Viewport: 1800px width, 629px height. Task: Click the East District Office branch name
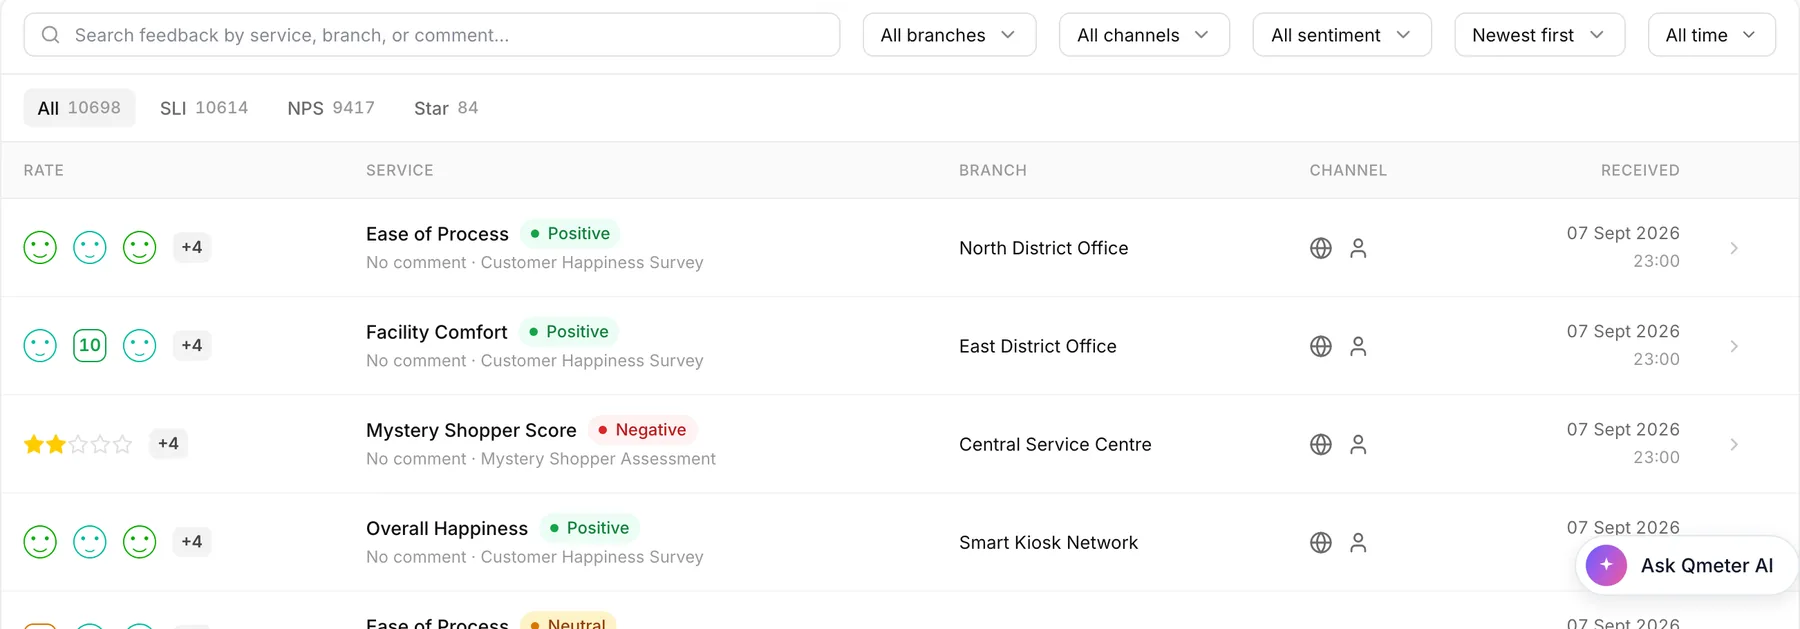[x=1037, y=346]
